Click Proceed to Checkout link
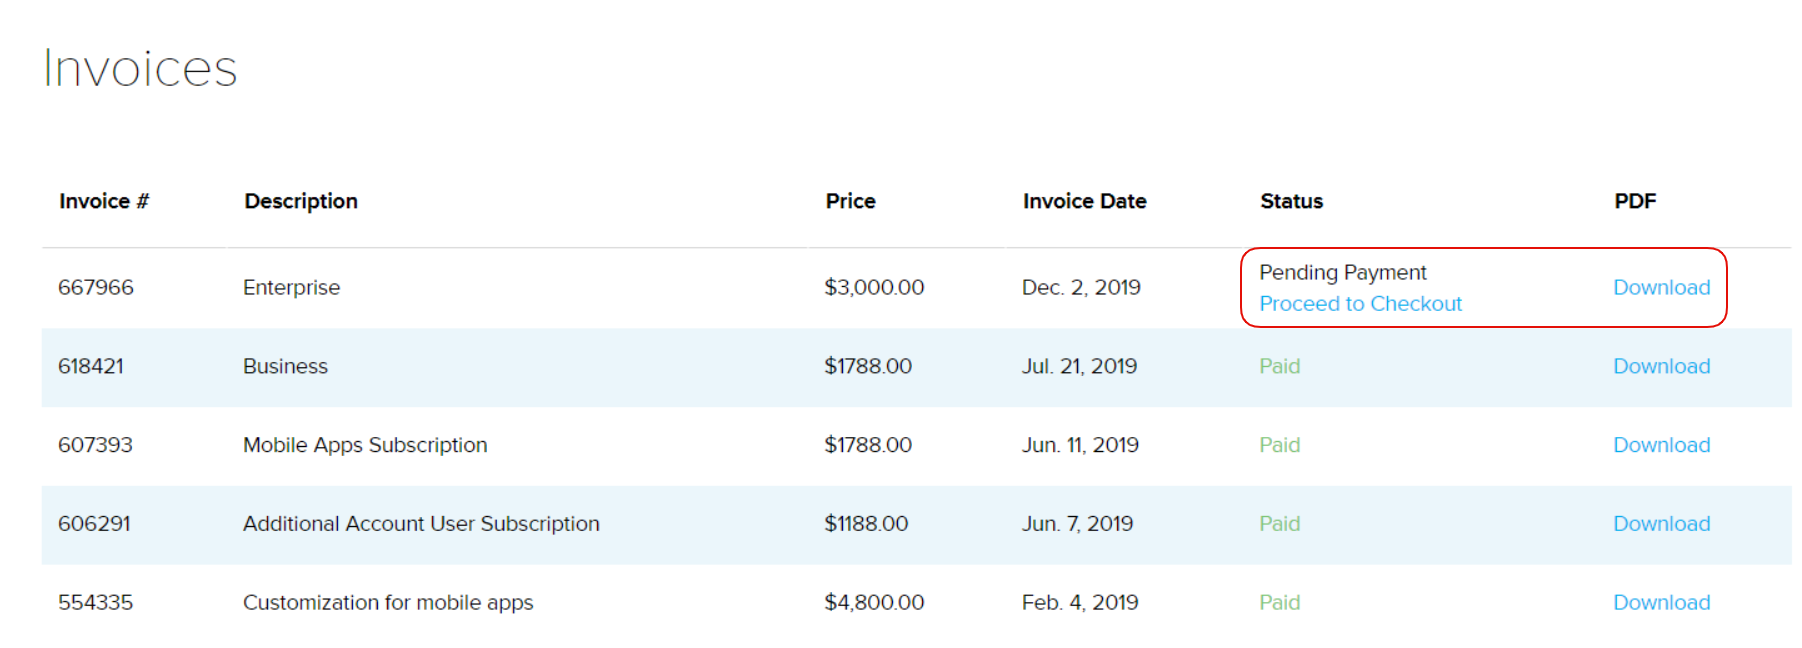The width and height of the screenshot is (1802, 648). point(1360,304)
